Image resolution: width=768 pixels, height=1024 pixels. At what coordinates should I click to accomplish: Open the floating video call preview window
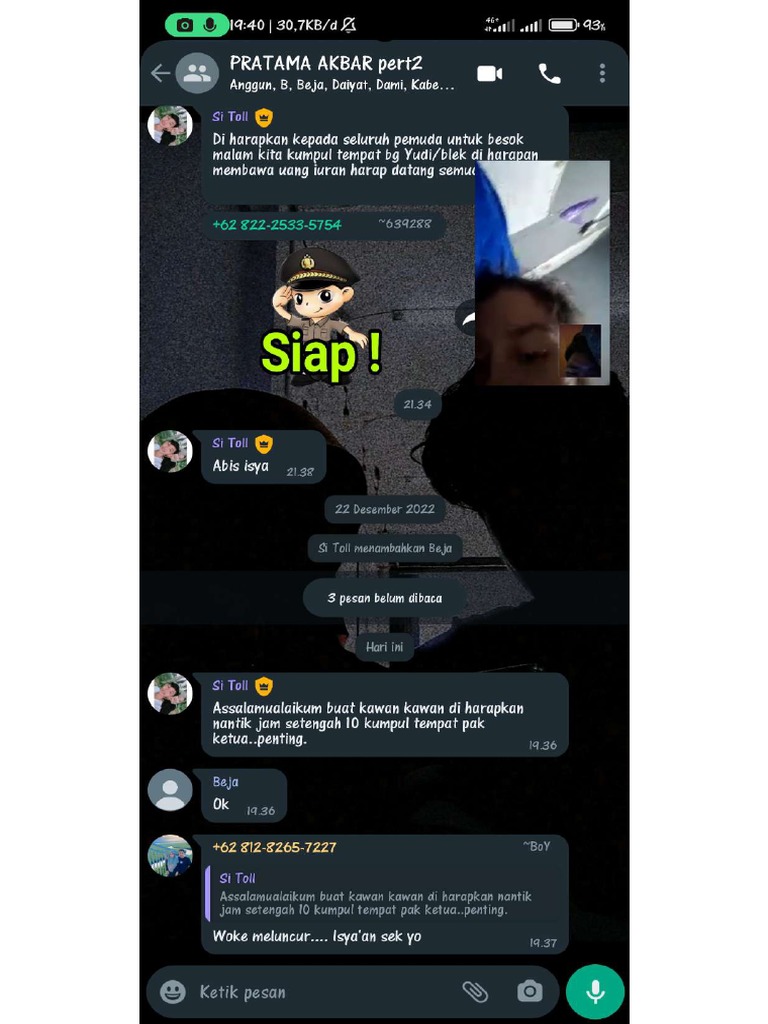[542, 273]
